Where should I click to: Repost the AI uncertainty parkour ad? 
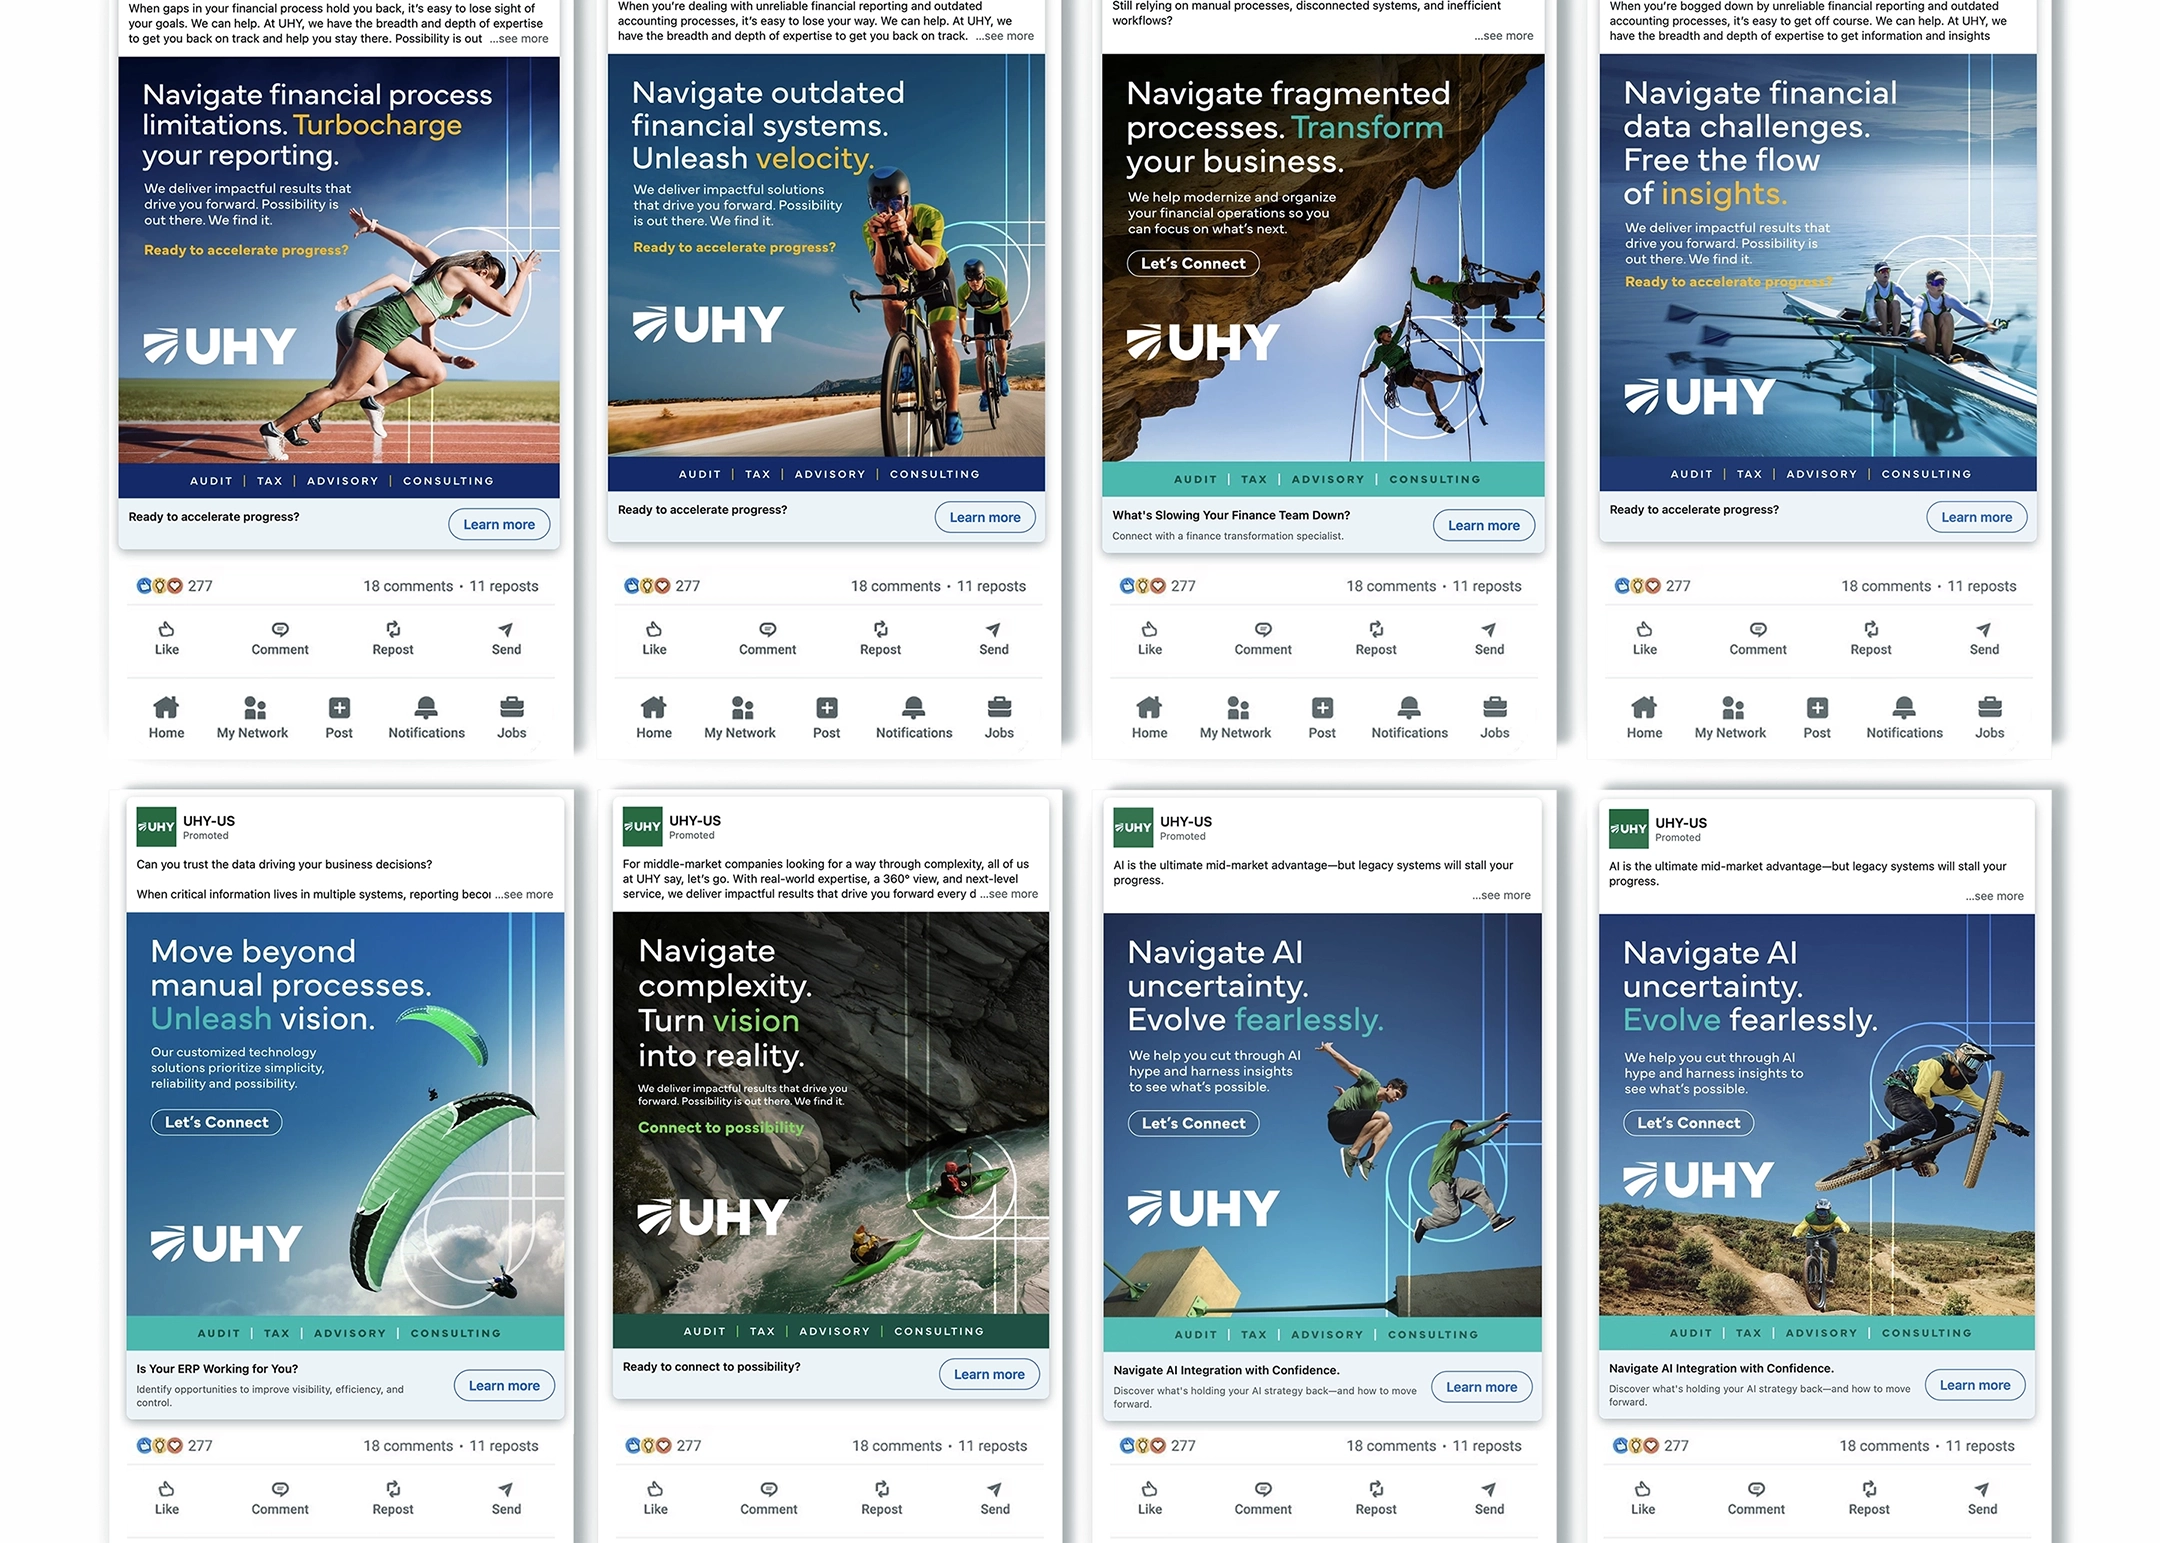point(1375,1498)
